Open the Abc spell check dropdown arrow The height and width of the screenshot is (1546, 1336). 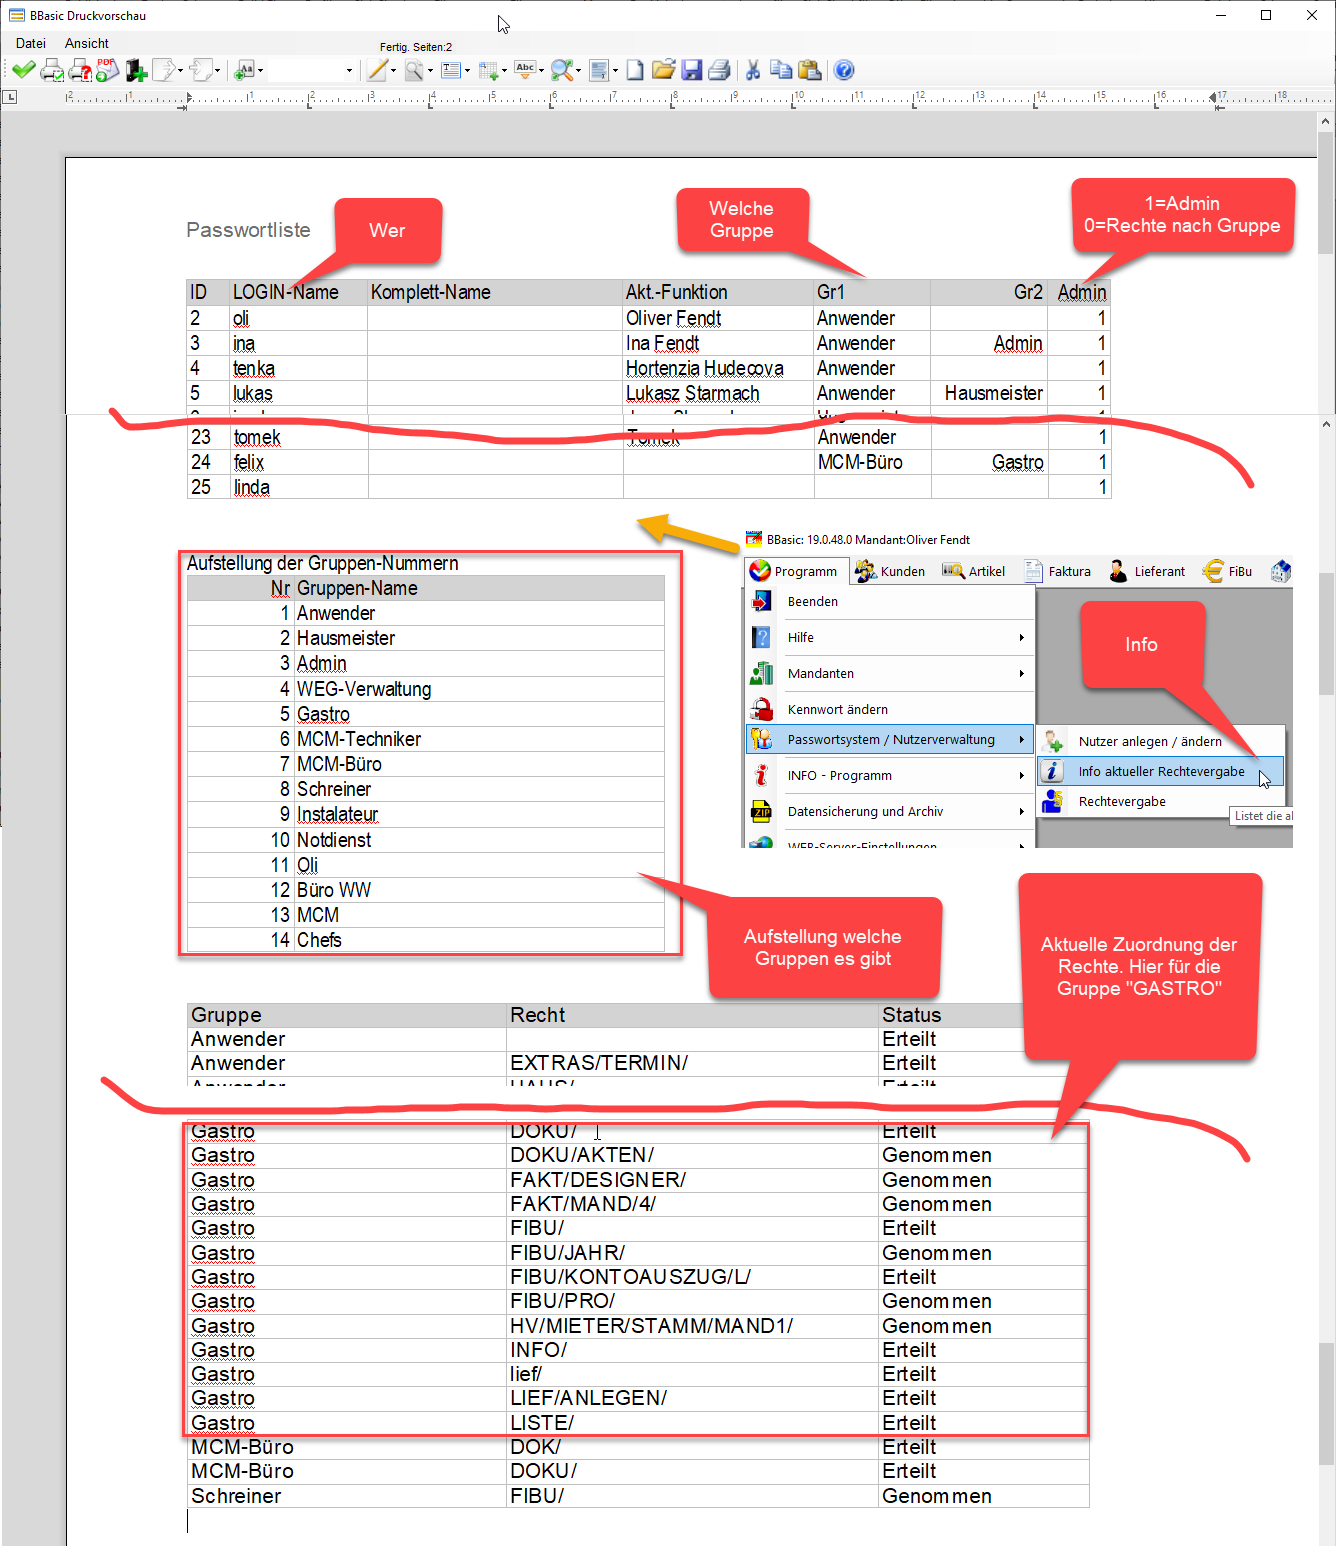coord(542,70)
